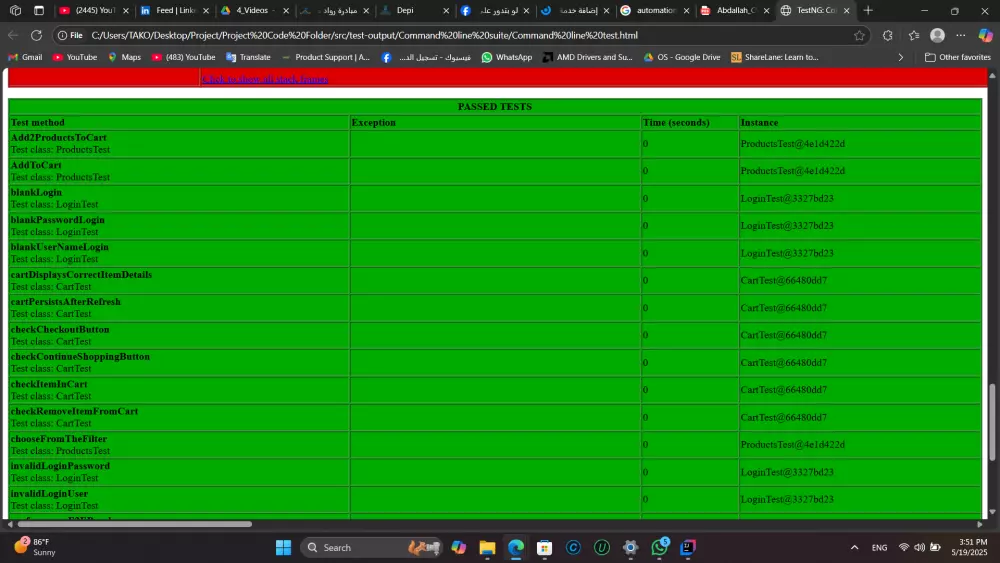This screenshot has width=1000, height=563.
Task: Click the blankPasswordLogin test method
Action: pos(57,220)
